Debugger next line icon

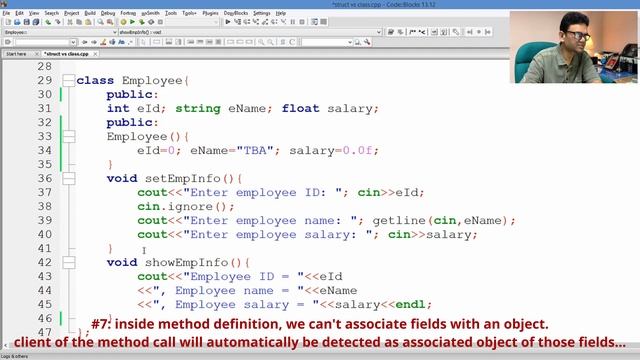(247, 22)
